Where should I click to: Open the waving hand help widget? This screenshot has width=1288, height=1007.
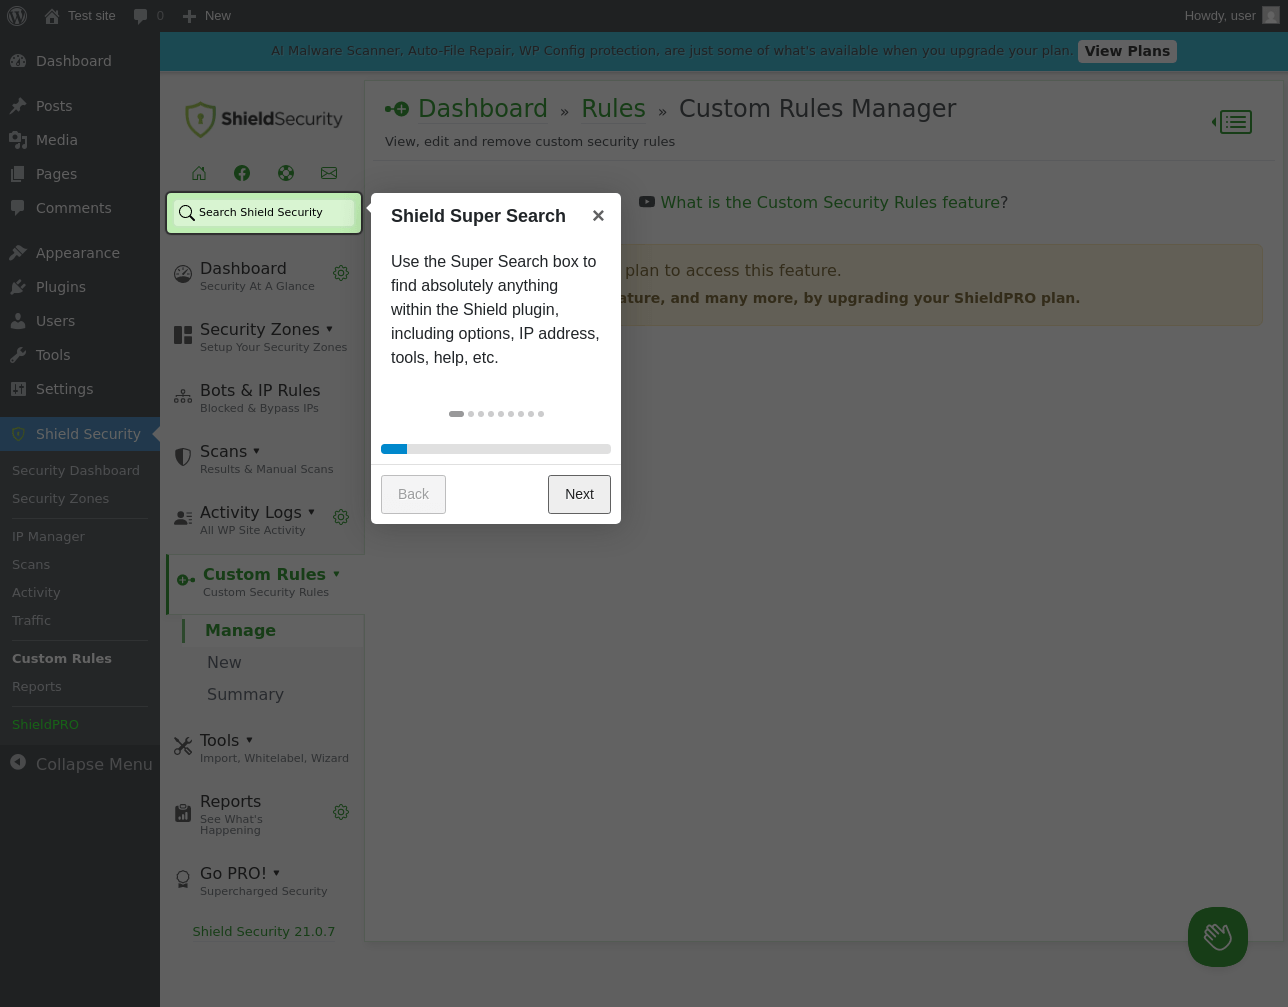pyautogui.click(x=1218, y=937)
